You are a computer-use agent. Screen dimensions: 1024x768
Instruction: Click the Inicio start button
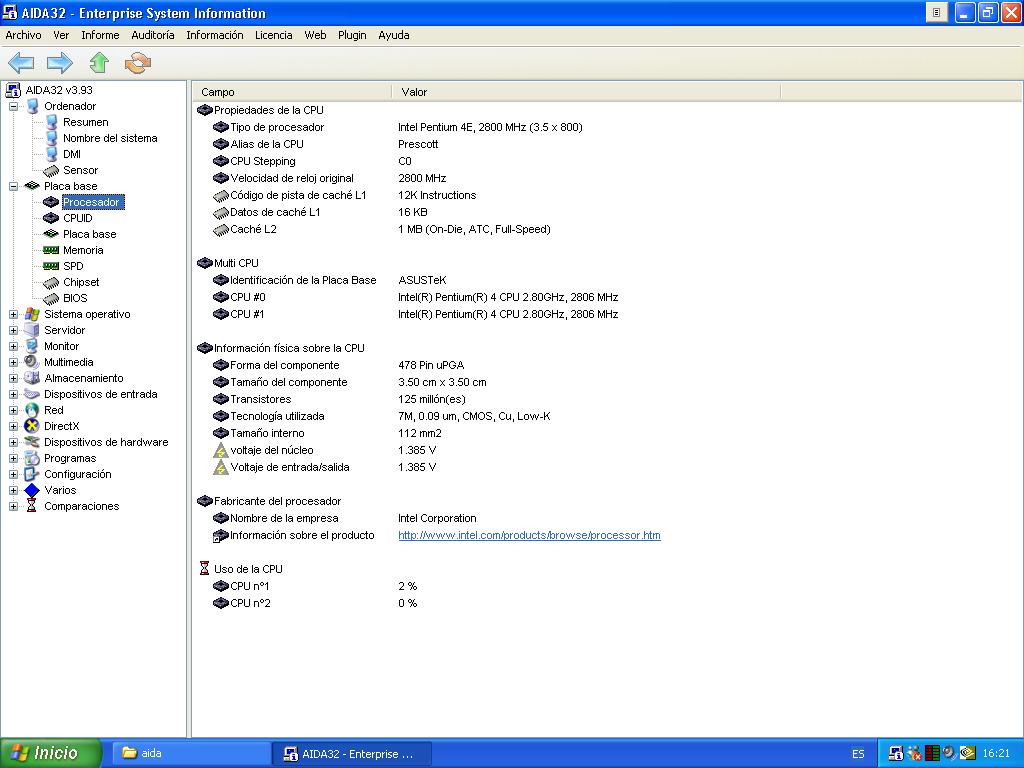tap(51, 753)
